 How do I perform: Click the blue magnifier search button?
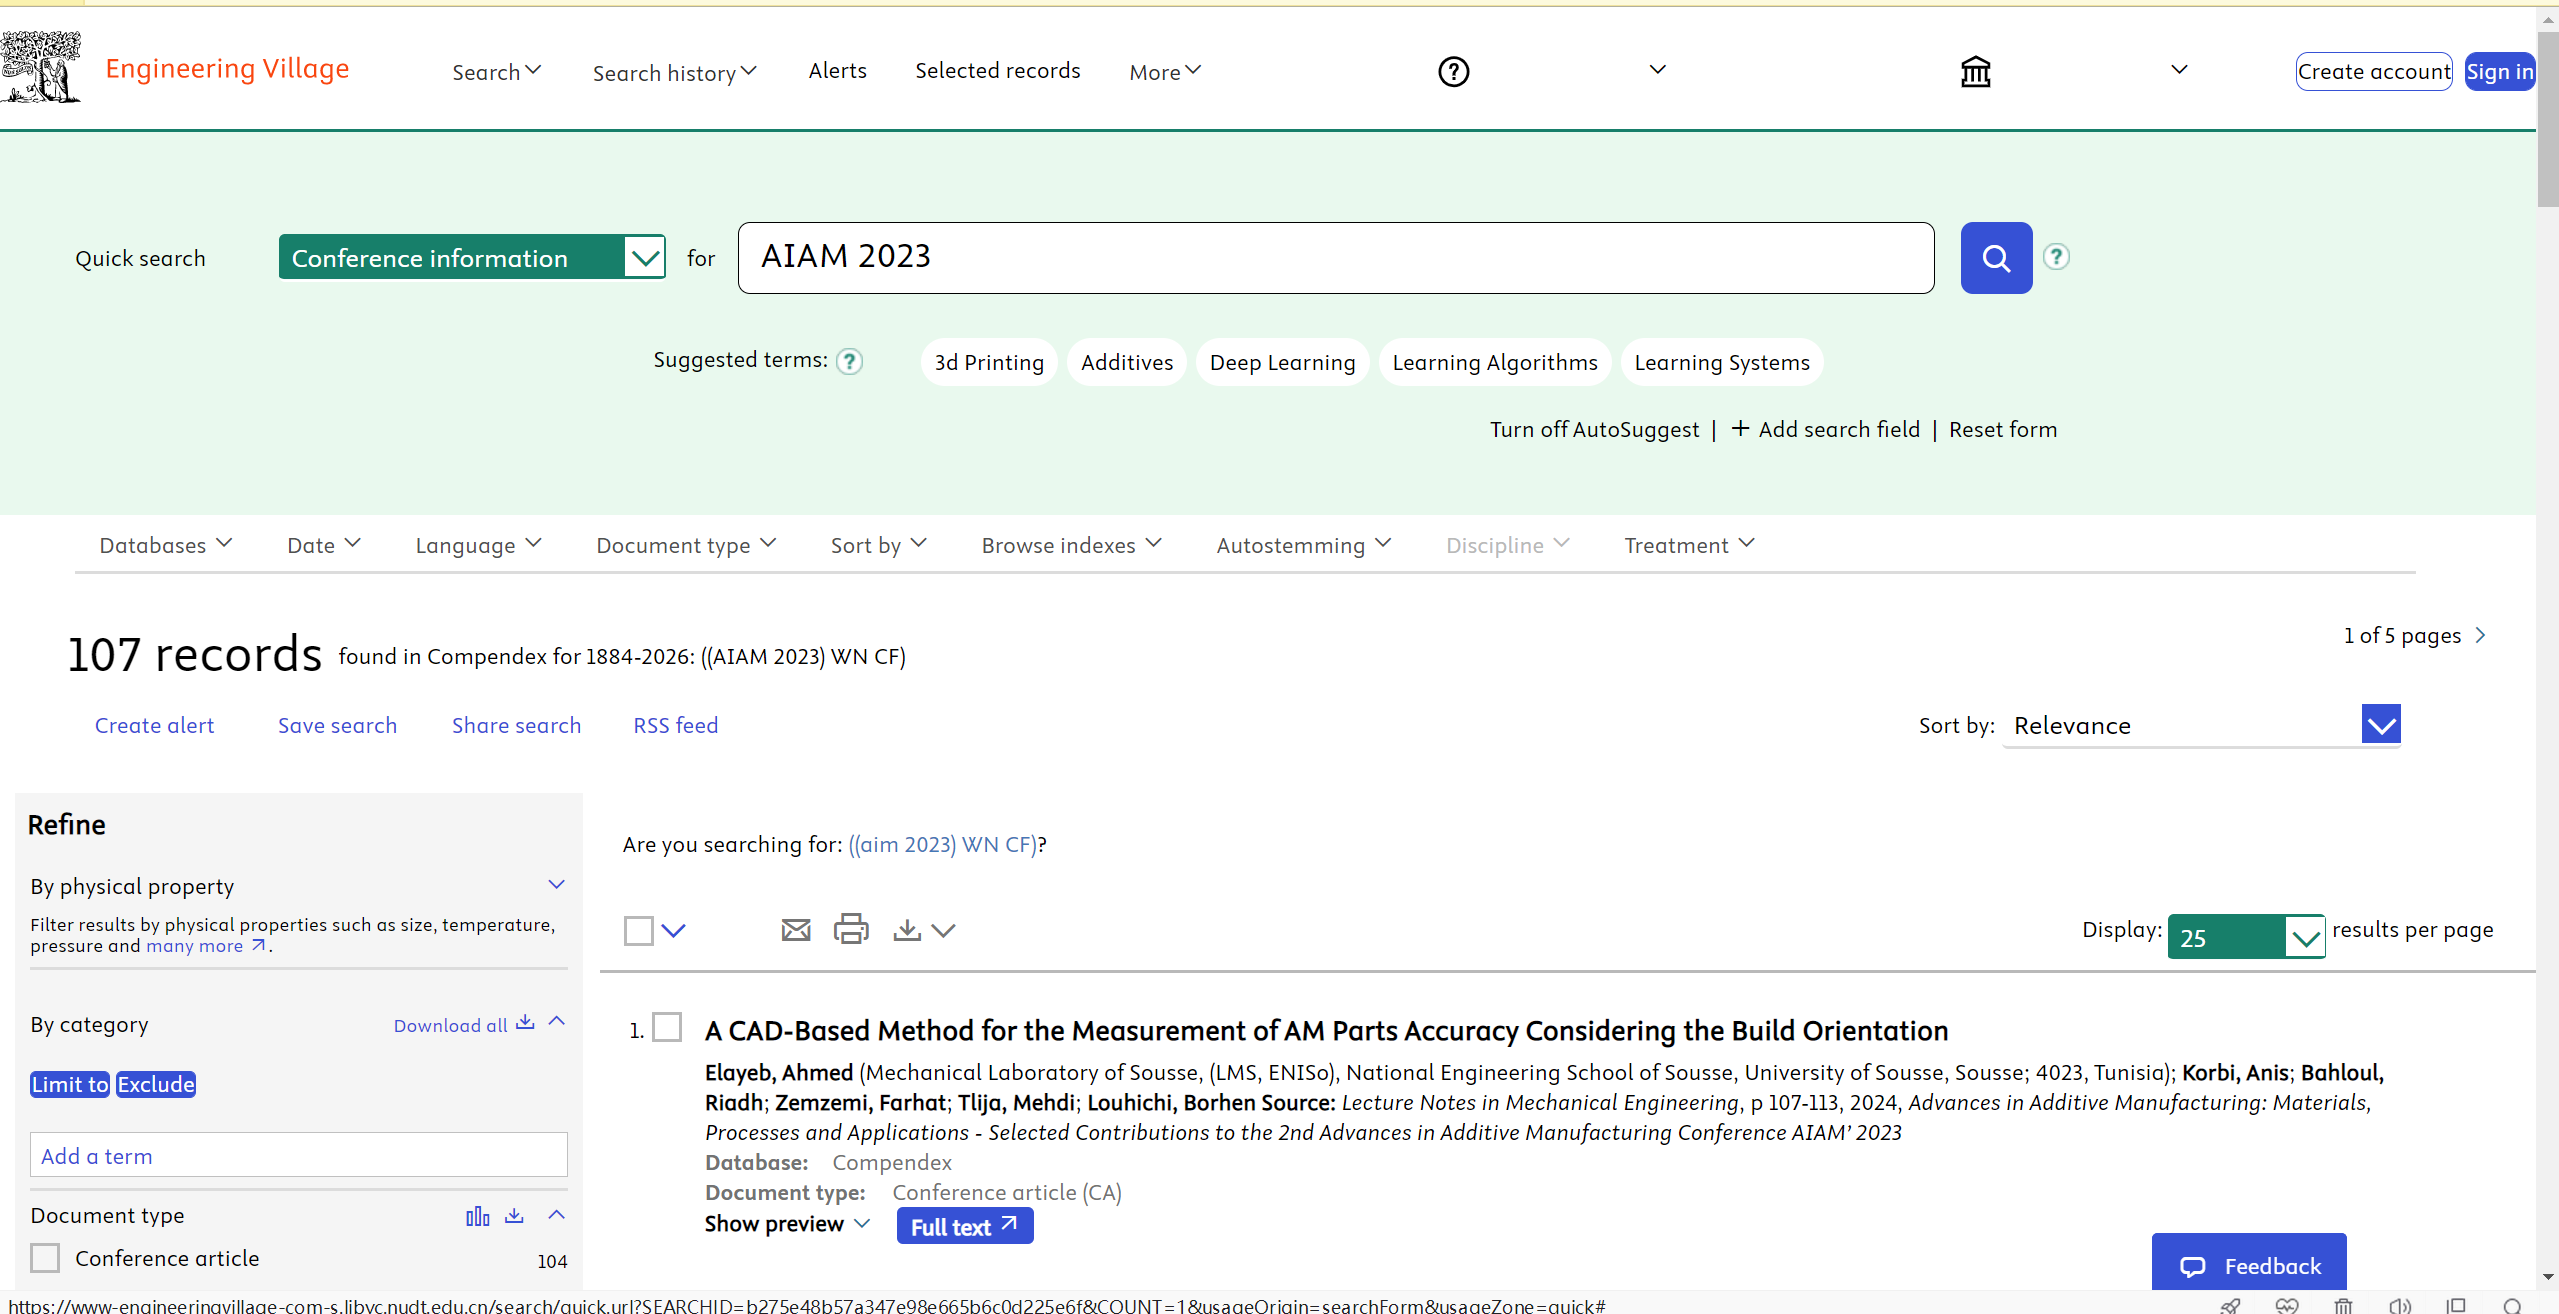tap(1996, 258)
